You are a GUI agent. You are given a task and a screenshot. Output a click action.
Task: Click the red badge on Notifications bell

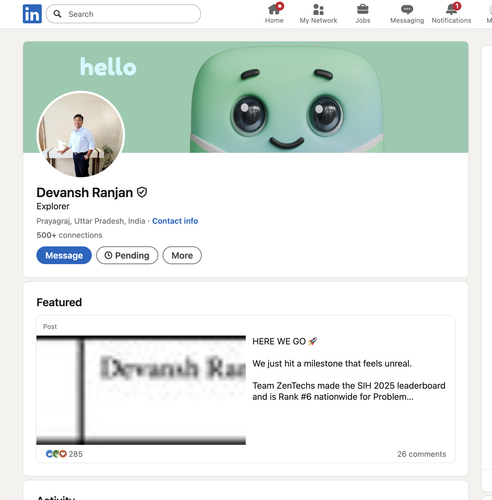457,6
